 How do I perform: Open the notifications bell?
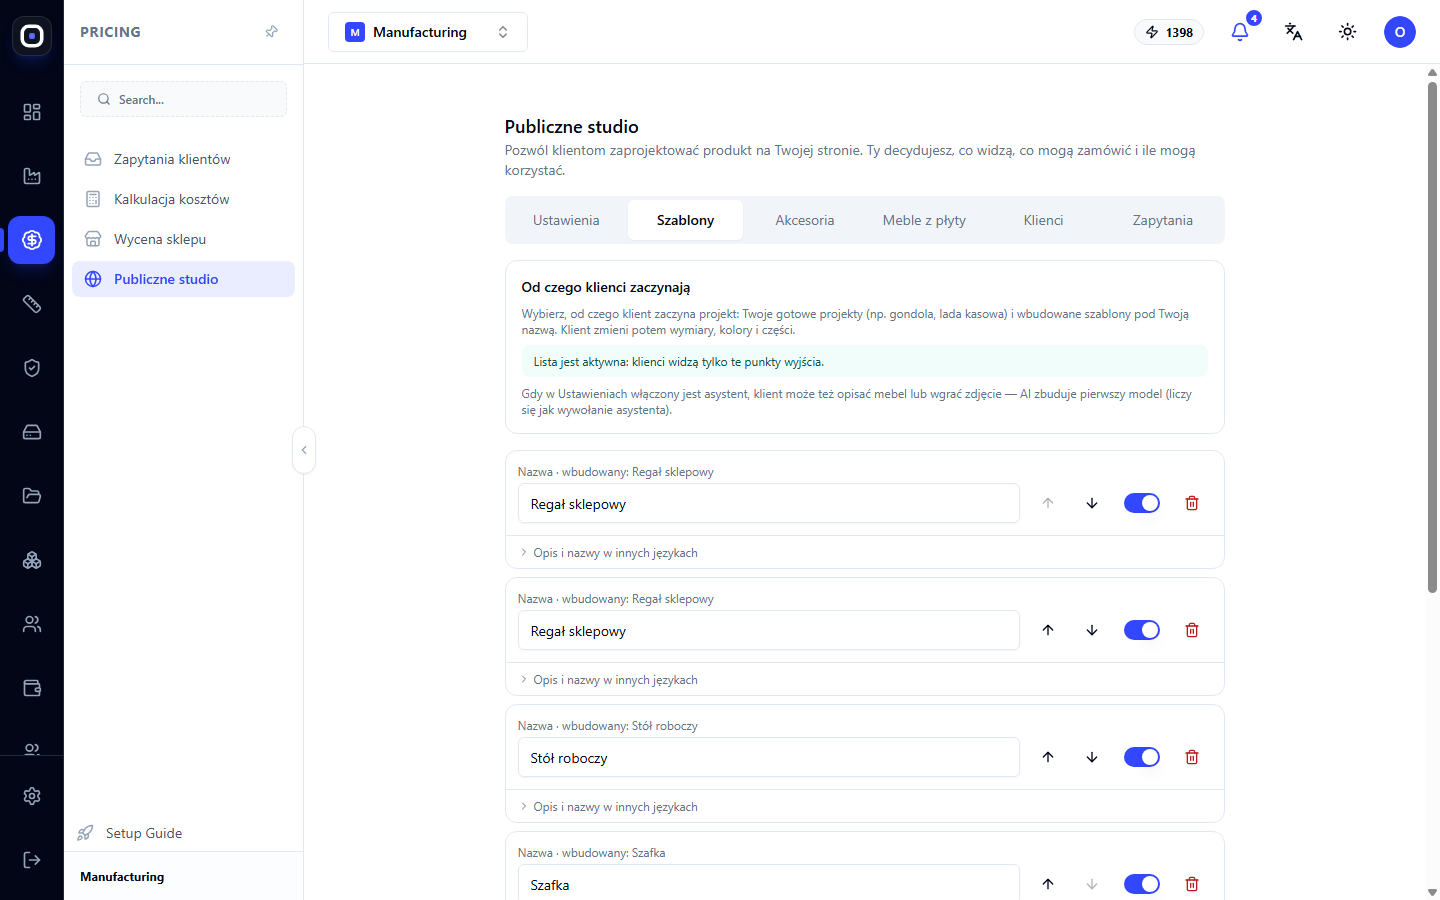pos(1240,32)
